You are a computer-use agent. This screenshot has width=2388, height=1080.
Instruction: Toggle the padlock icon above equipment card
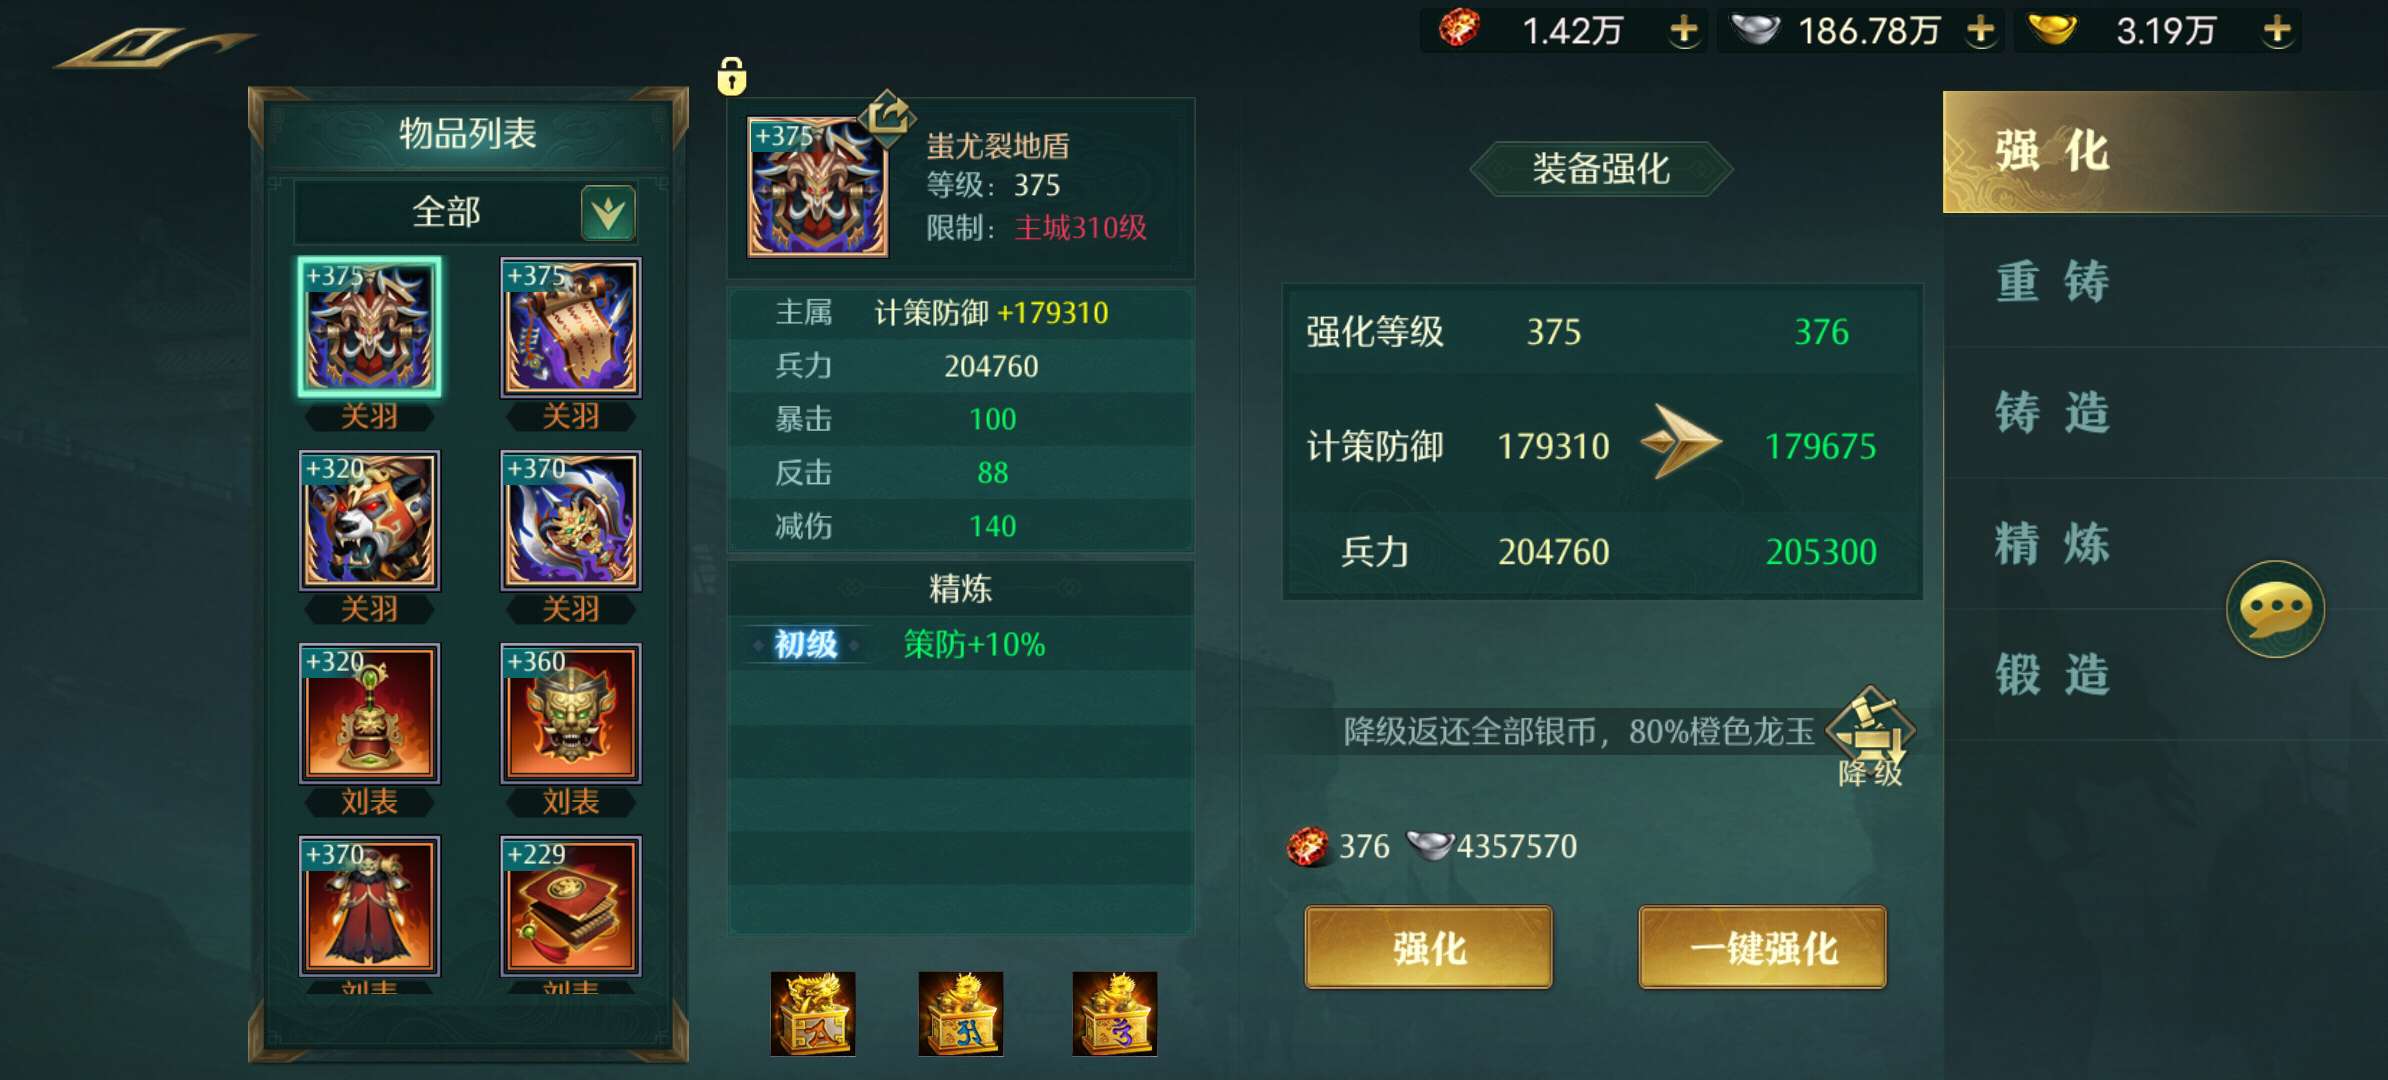click(x=732, y=75)
